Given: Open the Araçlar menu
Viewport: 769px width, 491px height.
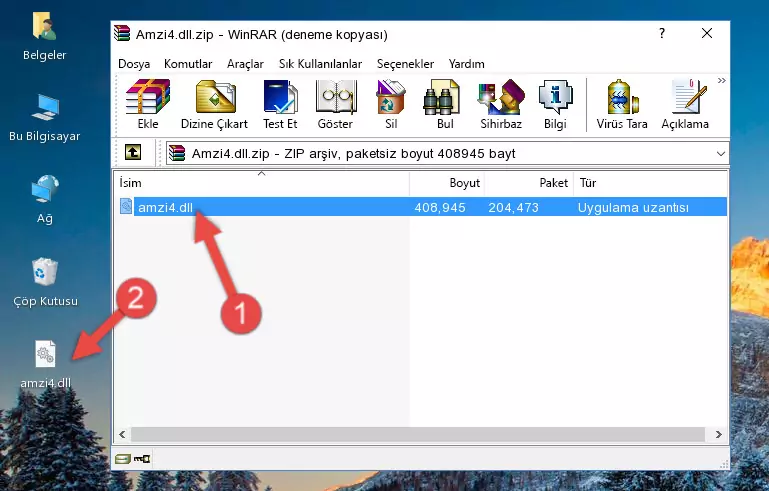Looking at the screenshot, I should click(x=245, y=64).
